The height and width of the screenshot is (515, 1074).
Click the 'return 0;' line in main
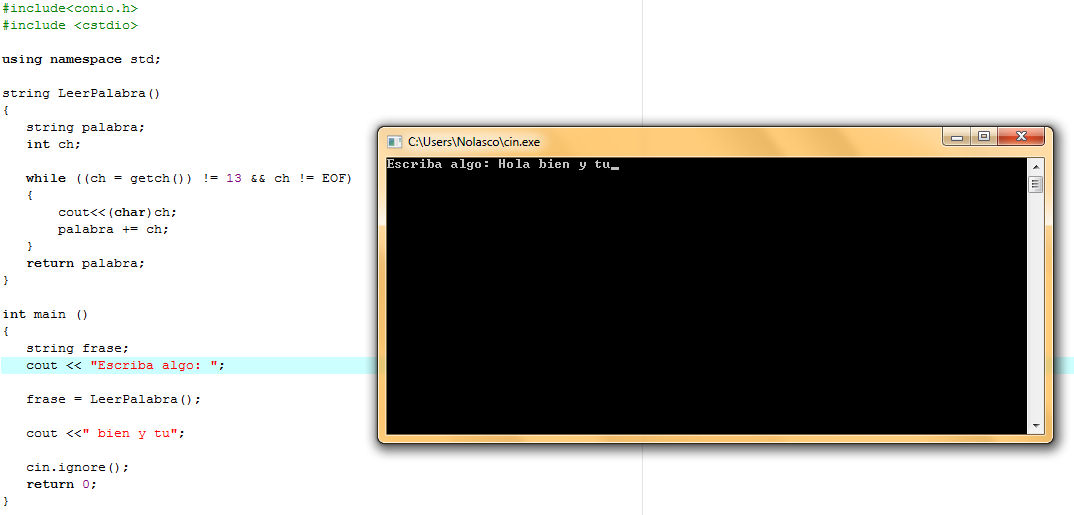click(x=62, y=484)
